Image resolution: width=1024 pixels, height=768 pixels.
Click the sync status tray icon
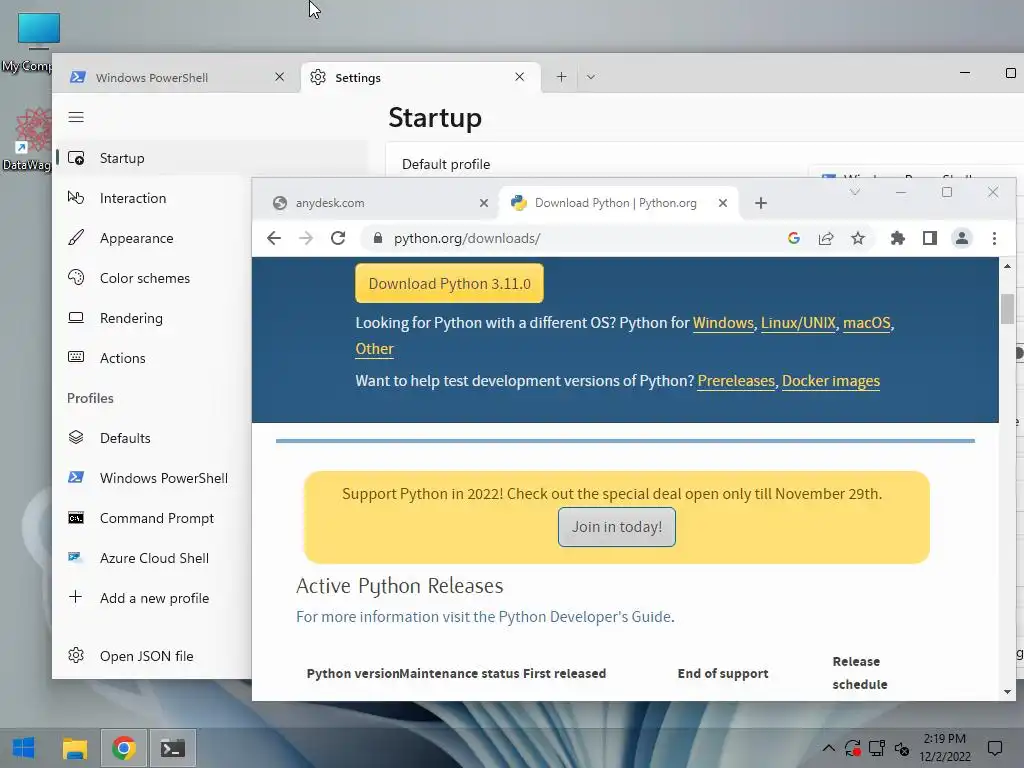(x=852, y=748)
